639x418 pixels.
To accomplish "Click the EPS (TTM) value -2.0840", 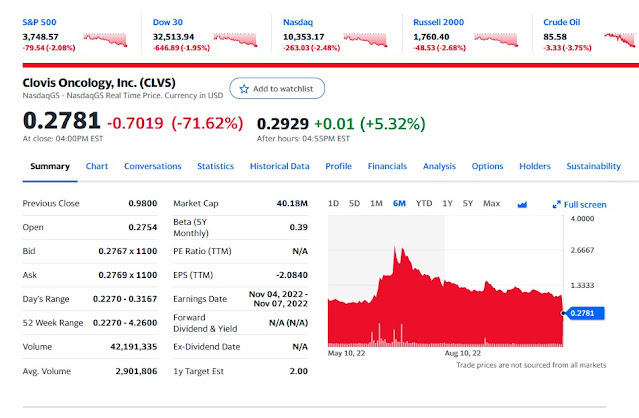I will (292, 275).
